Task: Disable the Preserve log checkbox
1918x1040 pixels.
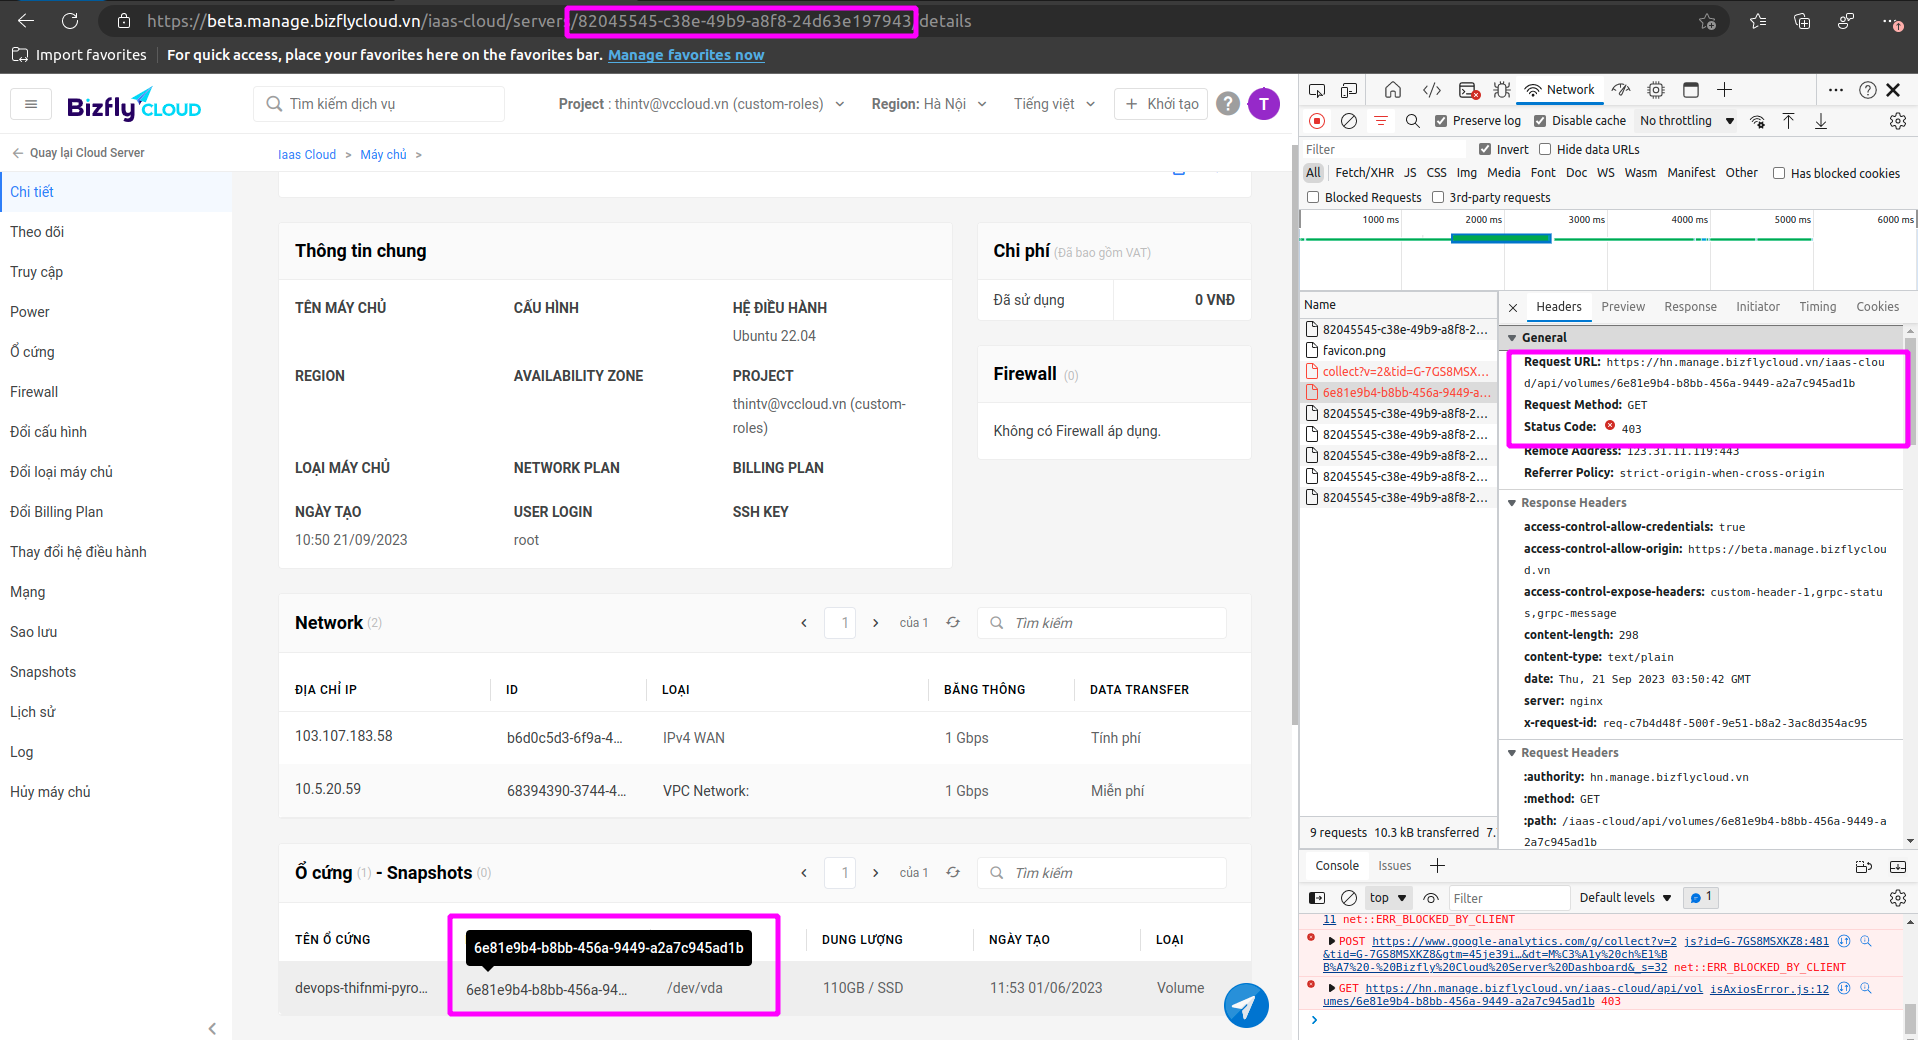Action: tap(1441, 121)
